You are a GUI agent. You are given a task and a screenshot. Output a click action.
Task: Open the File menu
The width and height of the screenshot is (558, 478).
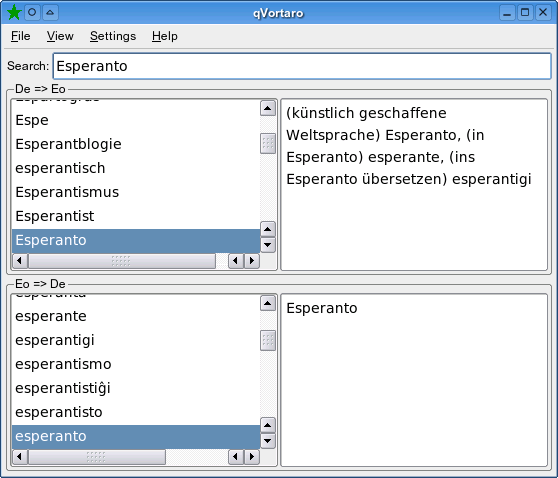click(x=21, y=36)
